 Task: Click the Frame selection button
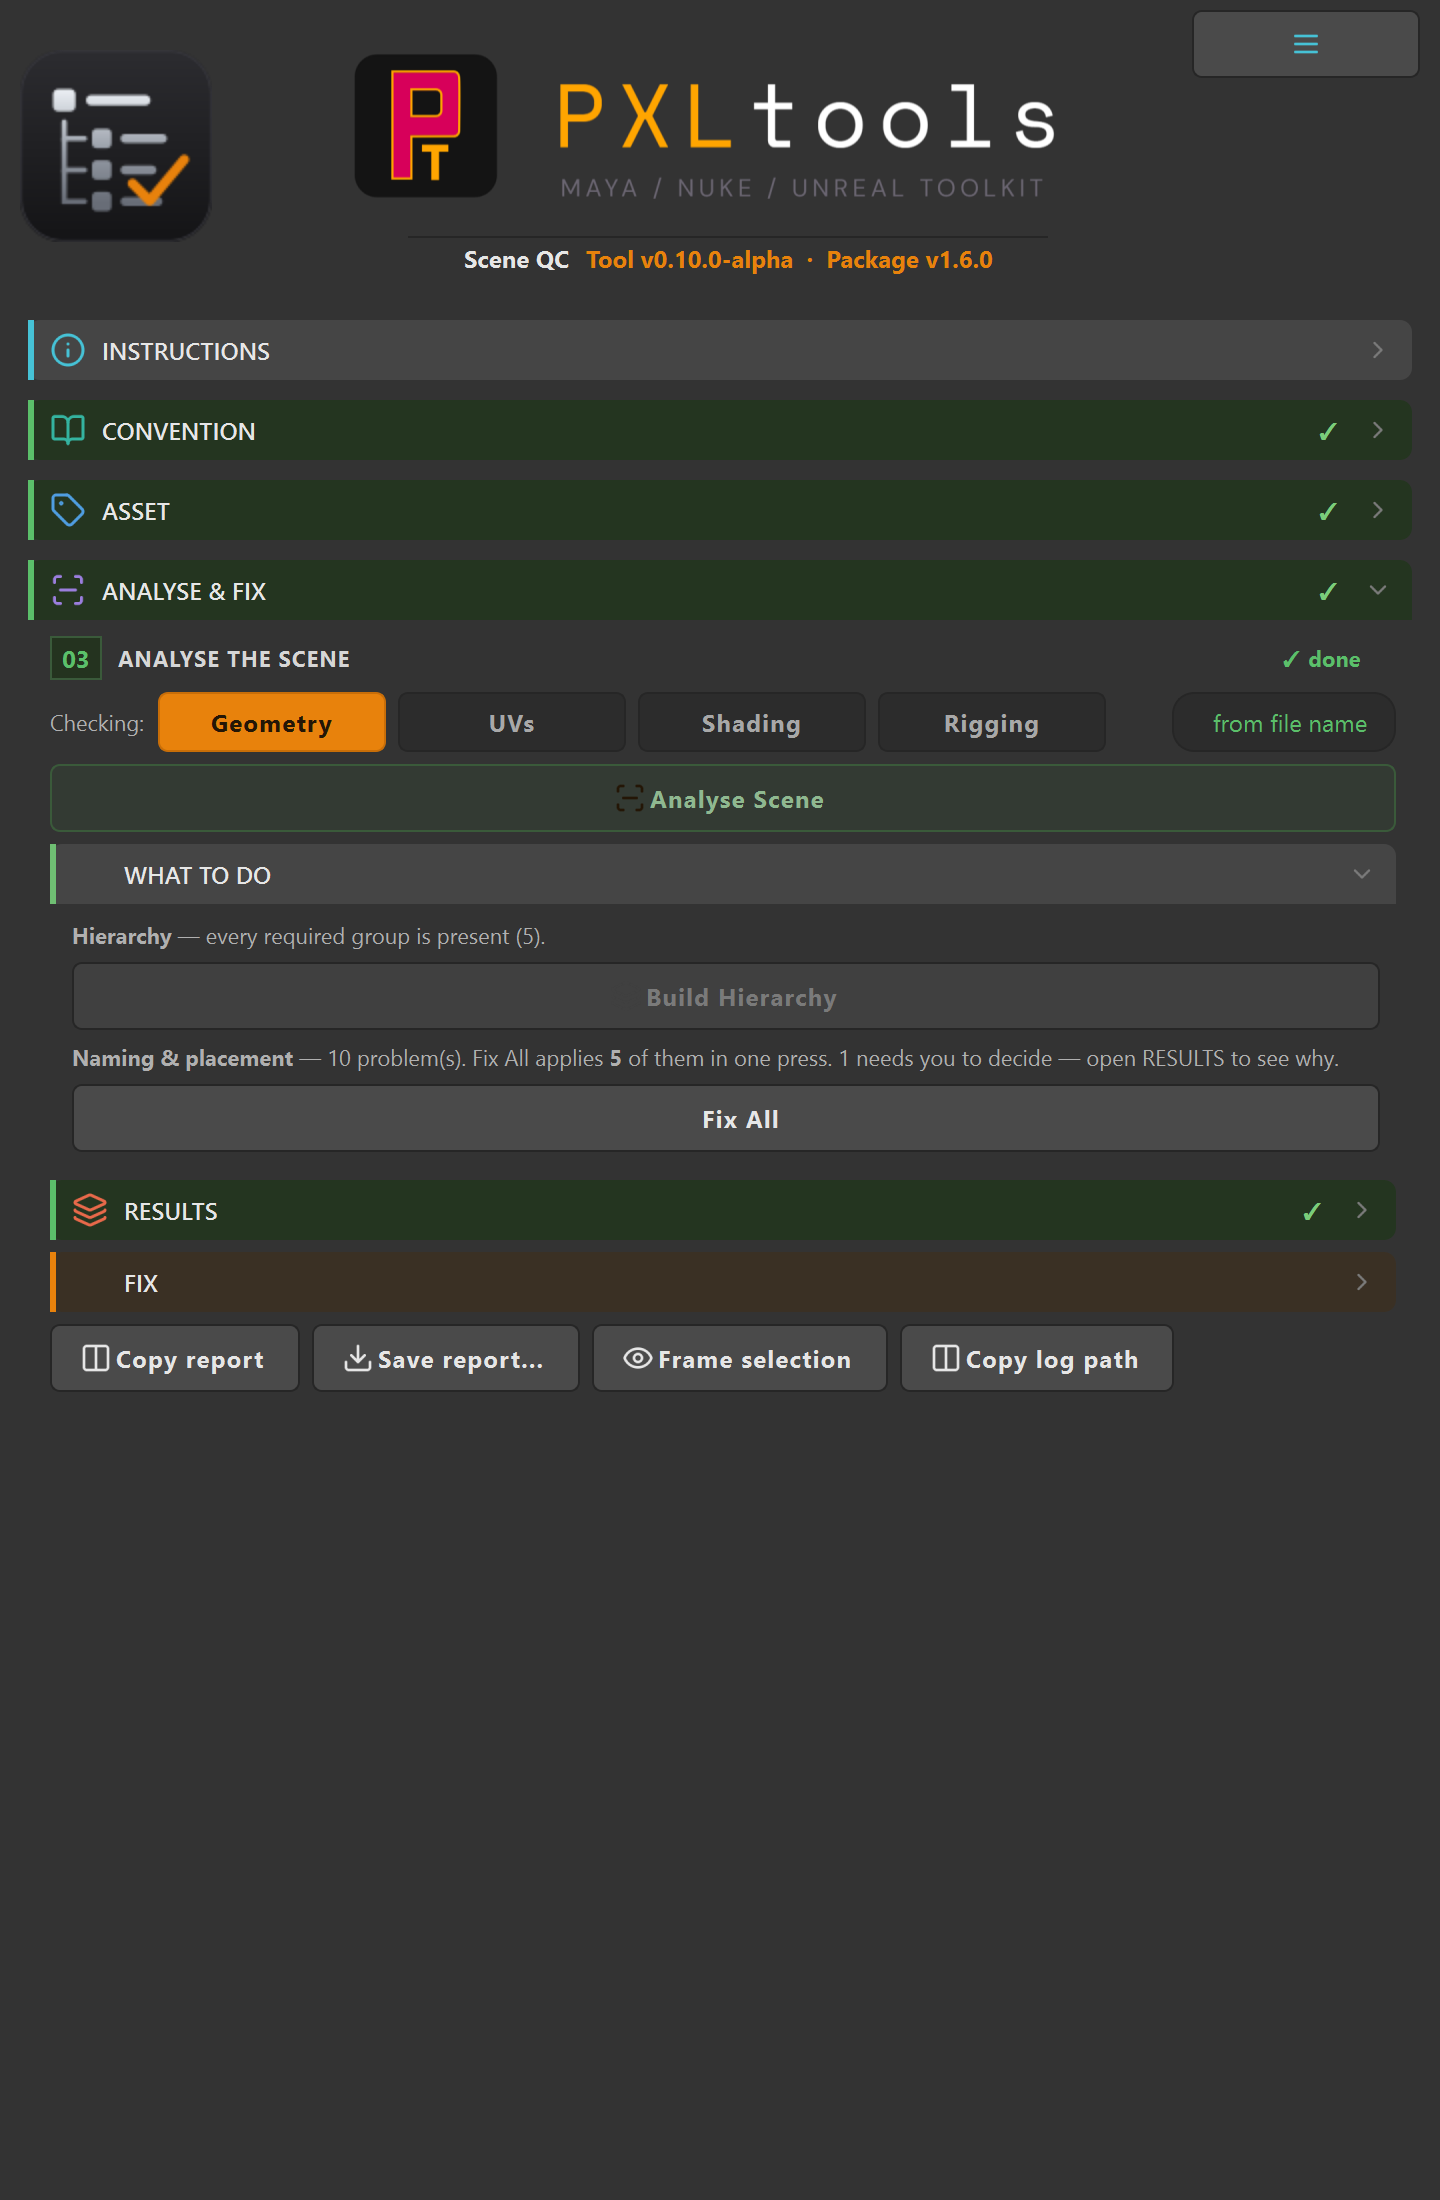tap(740, 1359)
